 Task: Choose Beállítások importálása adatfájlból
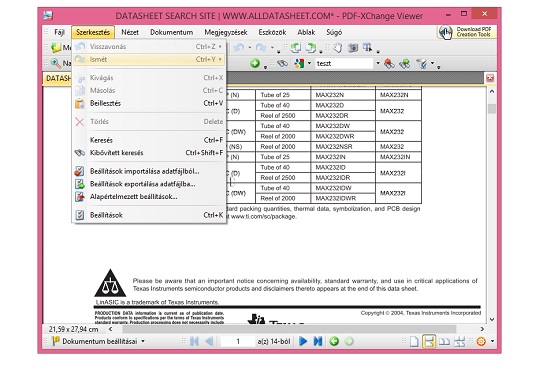(x=149, y=171)
